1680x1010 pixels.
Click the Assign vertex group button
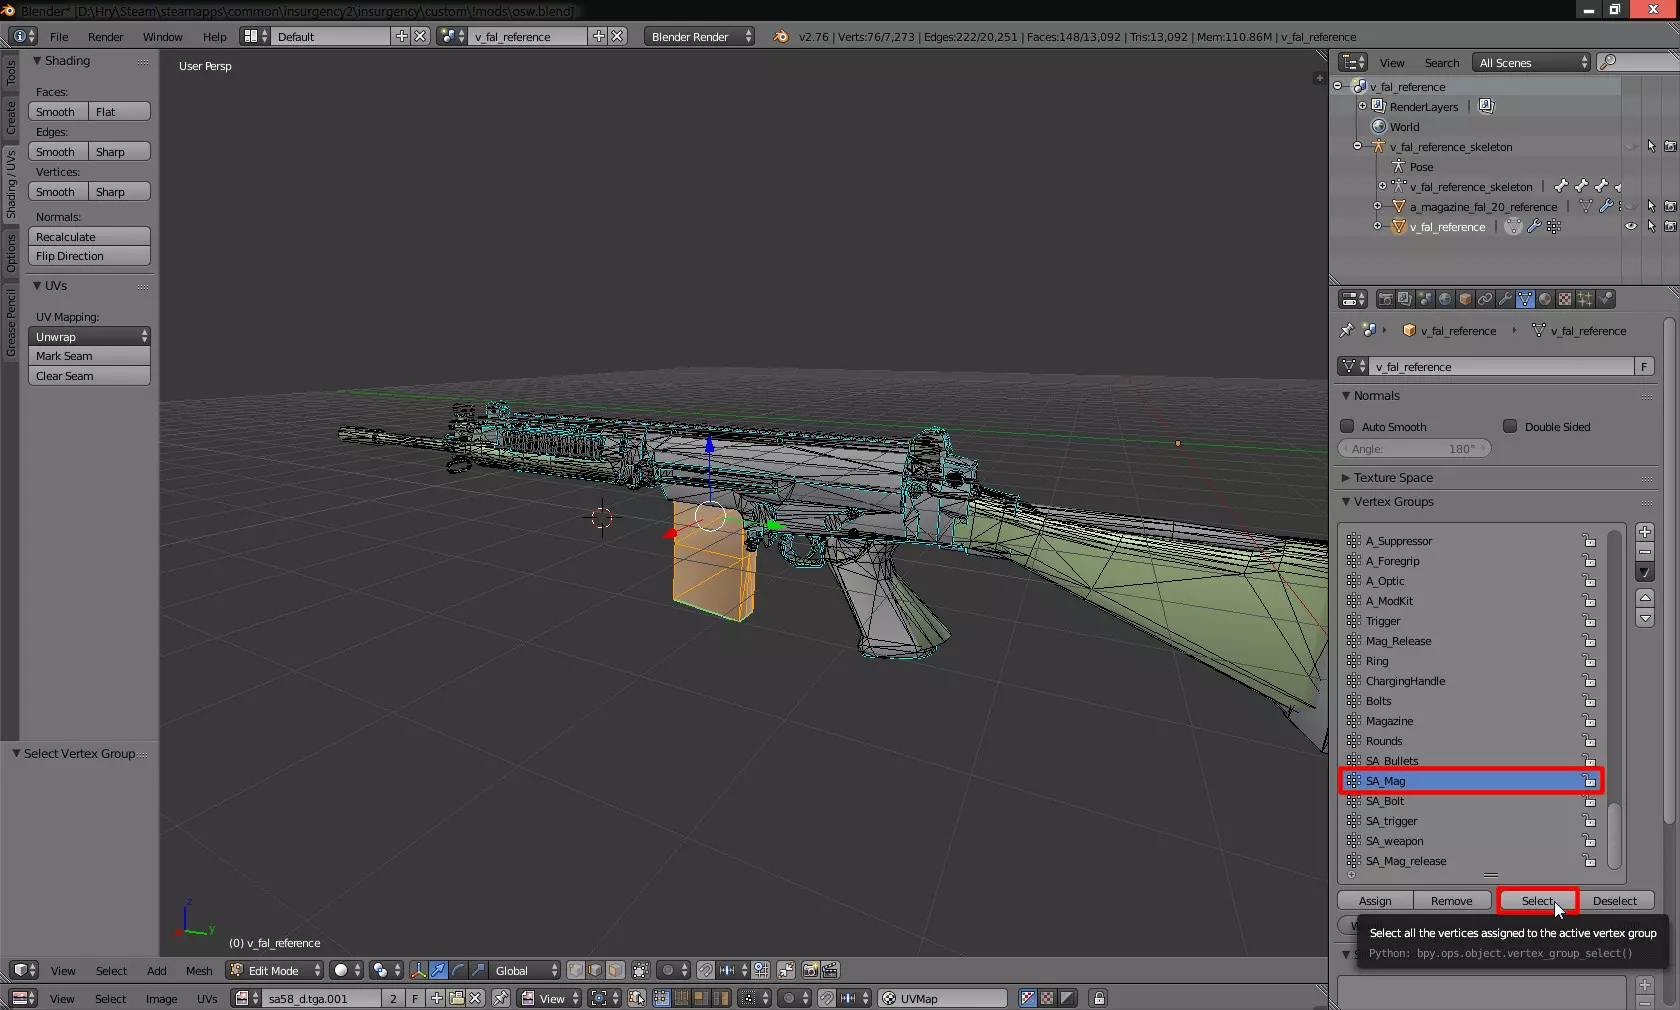[1375, 900]
